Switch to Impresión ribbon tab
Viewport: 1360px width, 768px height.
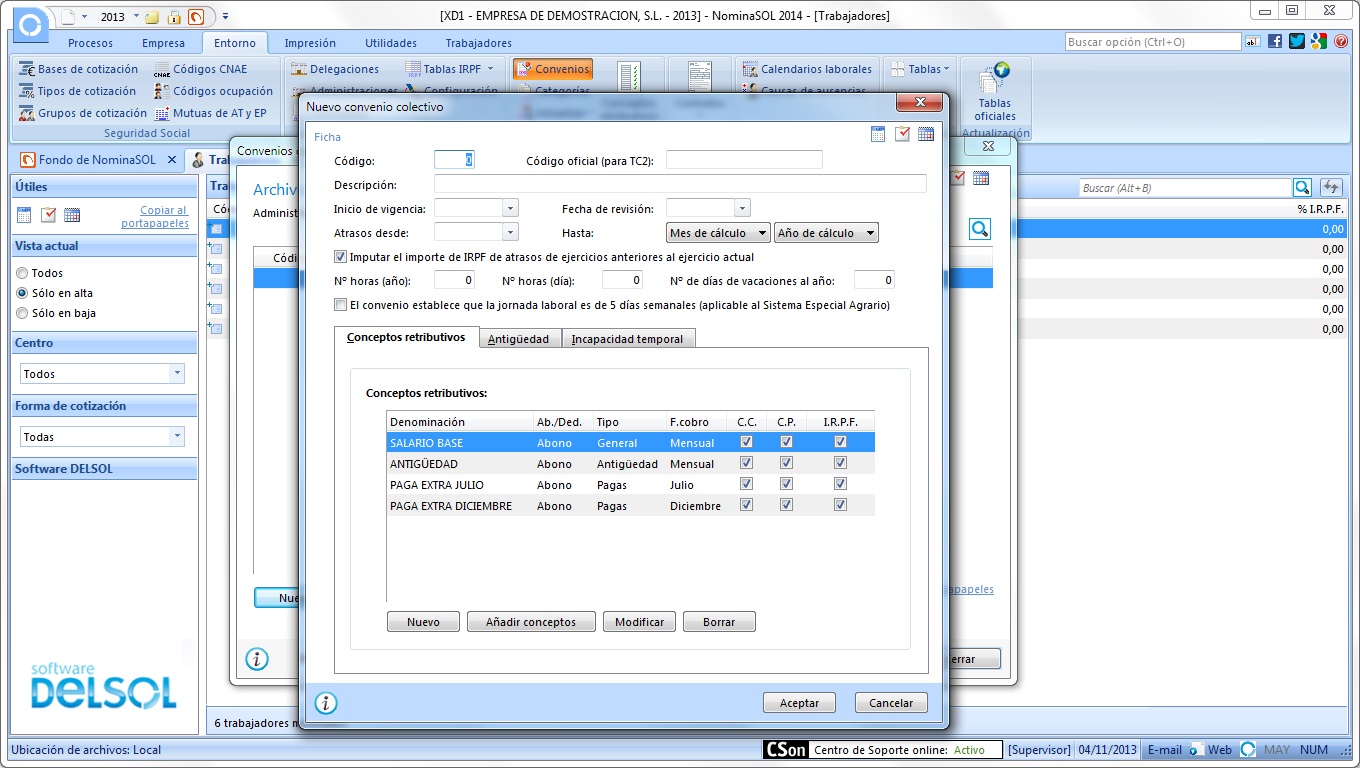tap(310, 43)
